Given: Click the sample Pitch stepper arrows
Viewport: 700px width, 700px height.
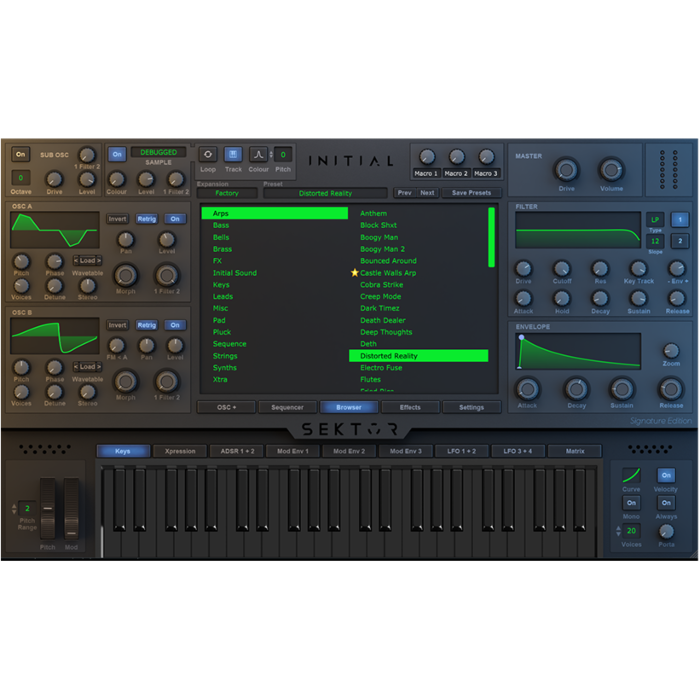Looking at the screenshot, I should [x=271, y=154].
